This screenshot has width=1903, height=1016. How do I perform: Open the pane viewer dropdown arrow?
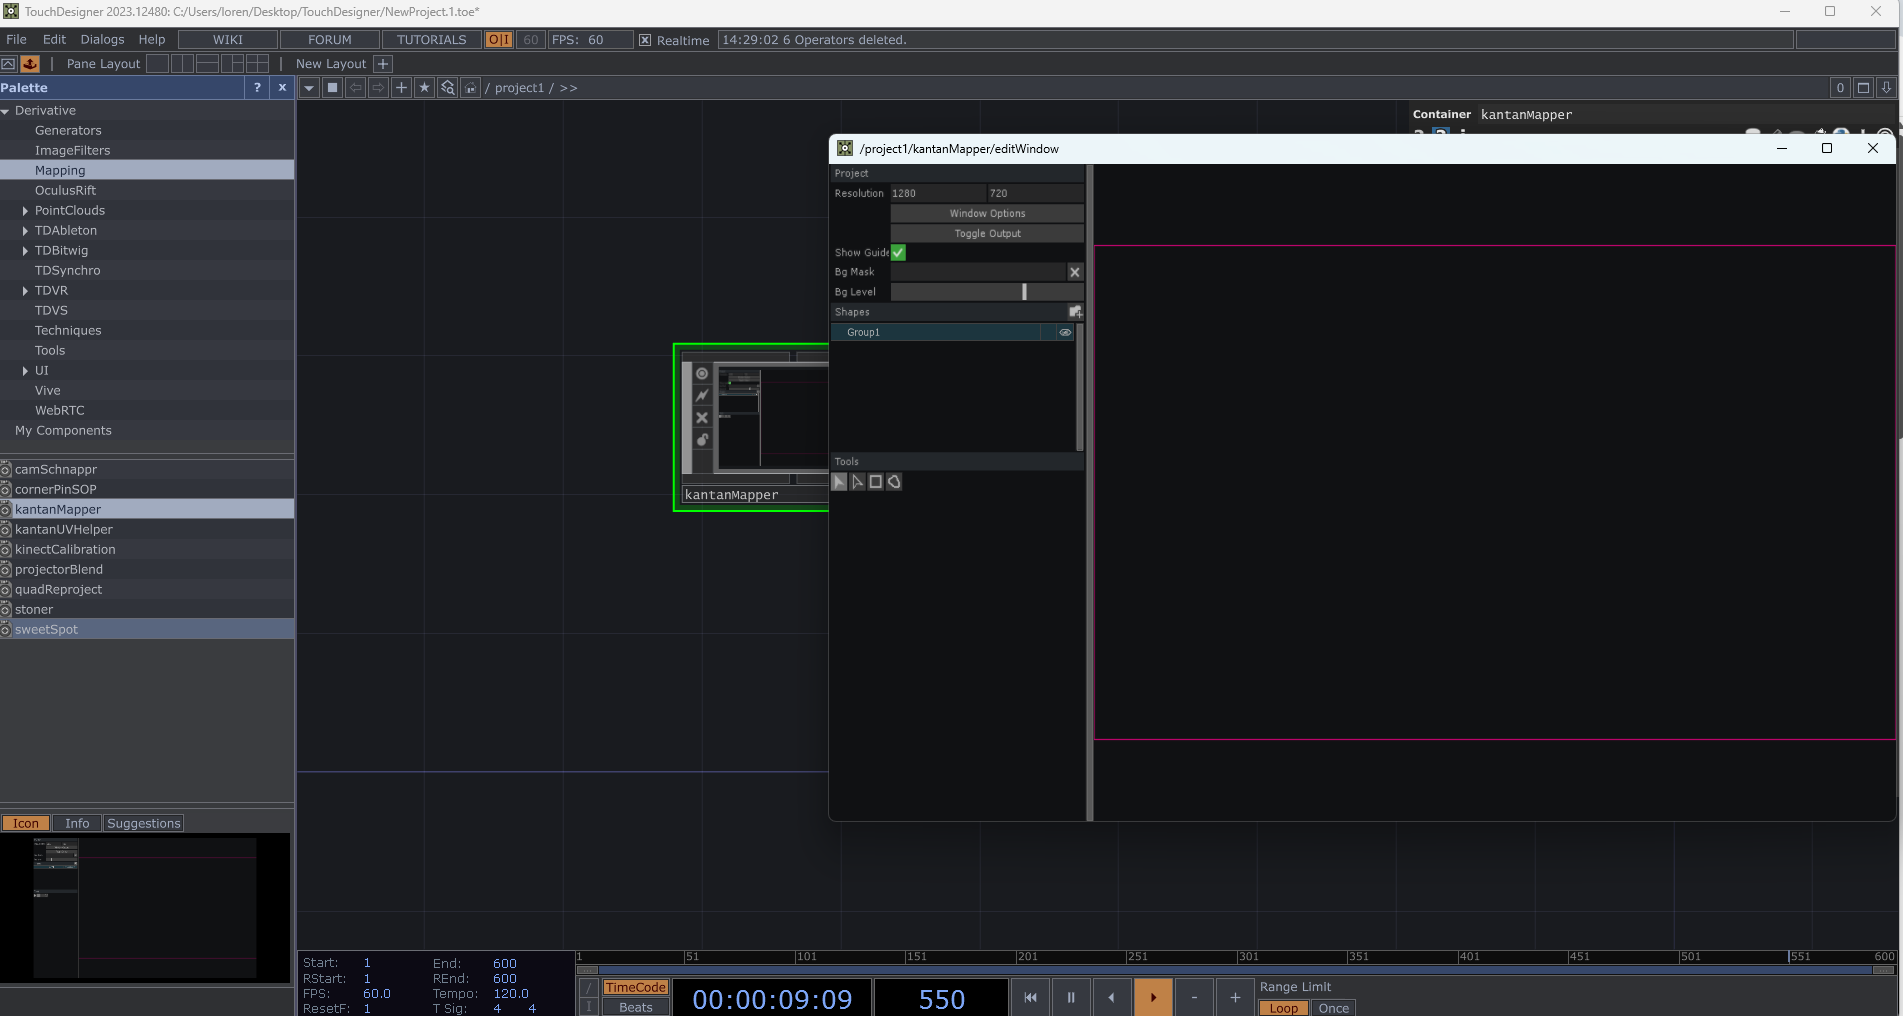tap(308, 88)
